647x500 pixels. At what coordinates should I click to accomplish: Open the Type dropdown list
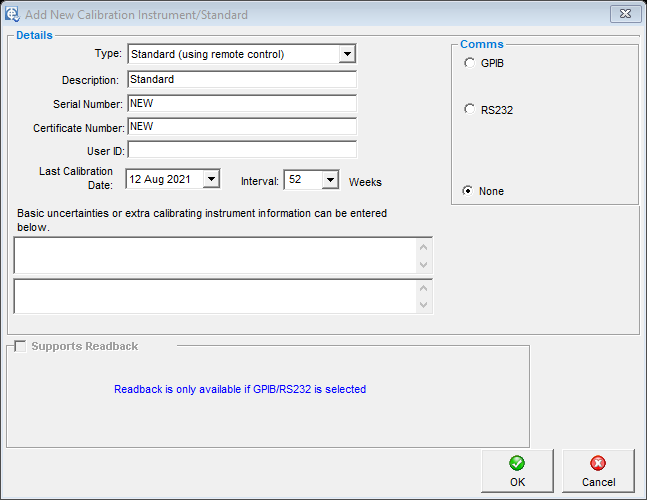click(x=346, y=54)
